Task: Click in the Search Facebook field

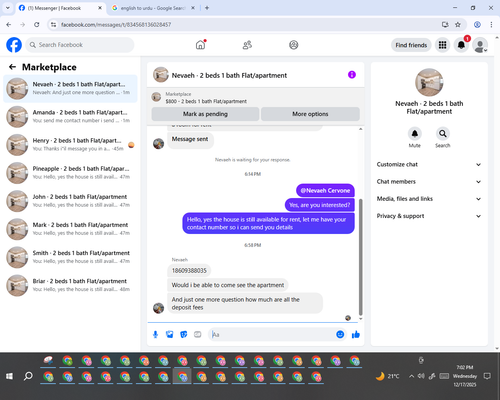Action: 80,45
